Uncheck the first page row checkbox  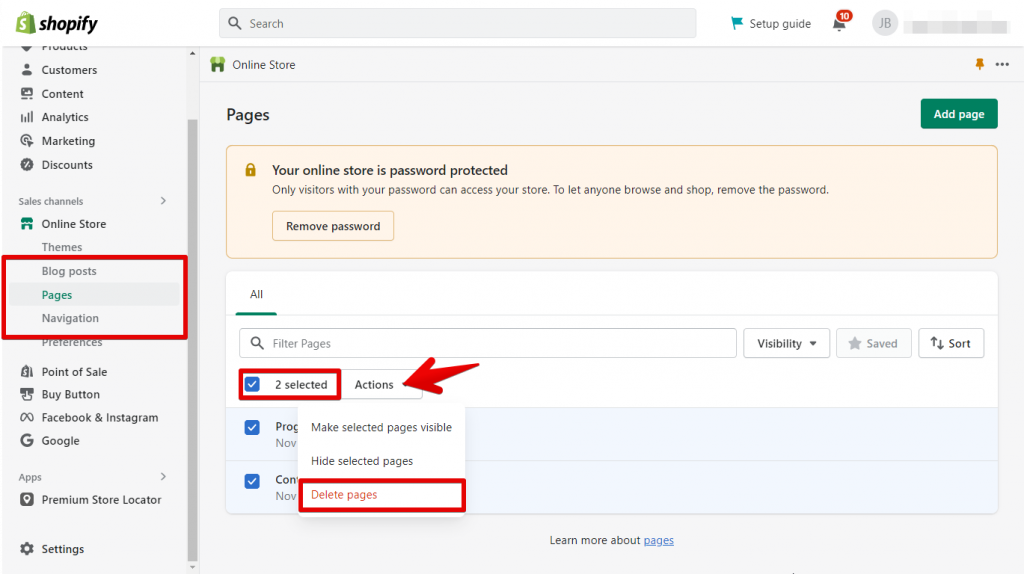[x=253, y=427]
